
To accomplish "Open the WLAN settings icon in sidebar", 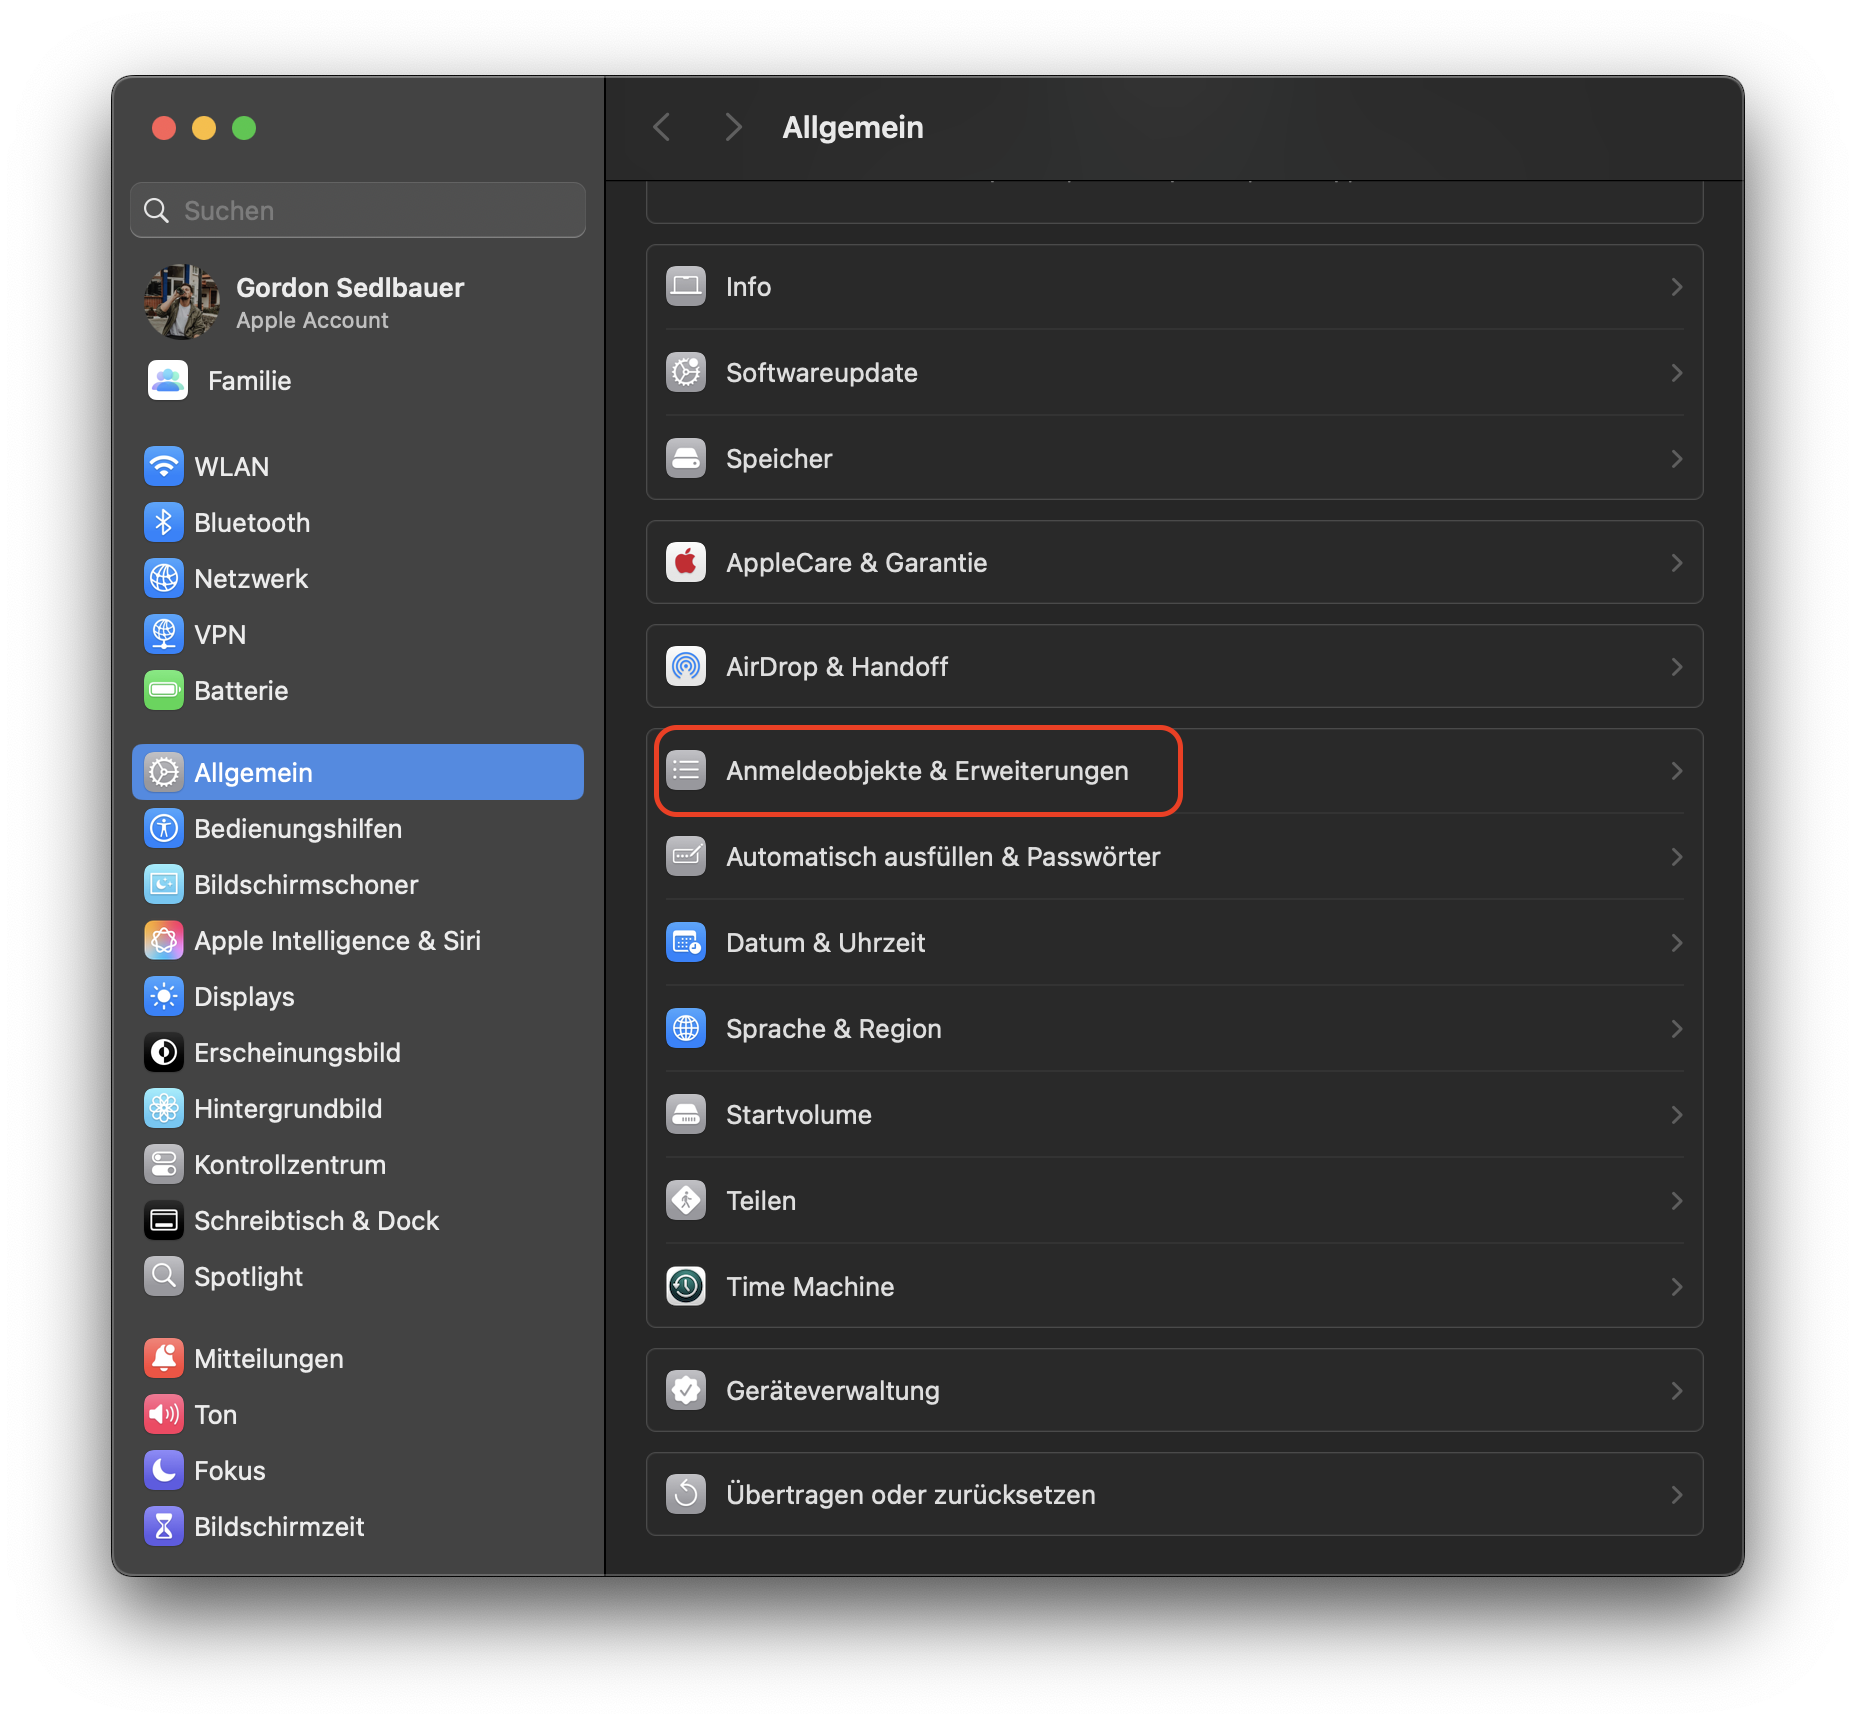I will (163, 466).
